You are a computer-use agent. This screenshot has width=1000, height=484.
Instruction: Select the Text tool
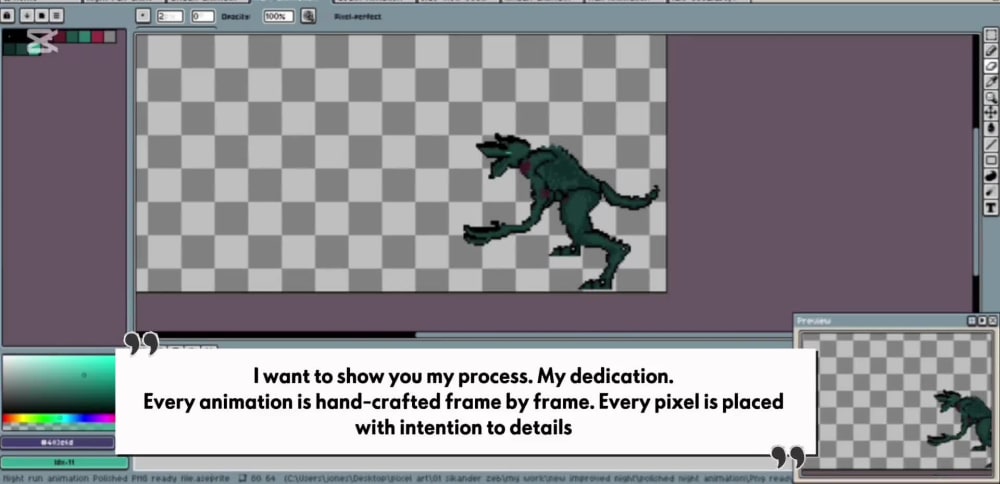point(991,207)
